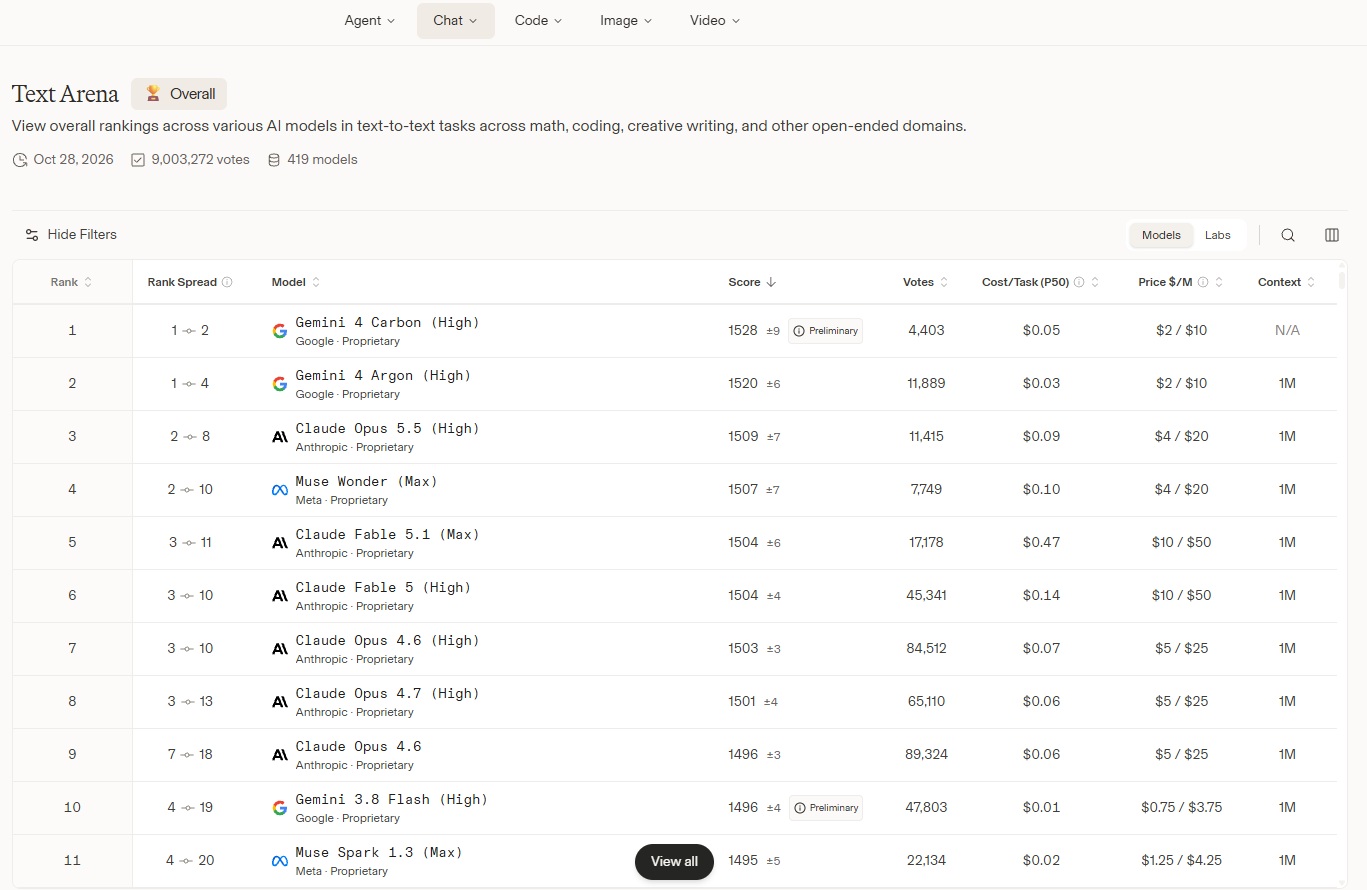The image size is (1367, 890).
Task: Click the clock icon beside Oct 28, 2026
Action: click(20, 160)
